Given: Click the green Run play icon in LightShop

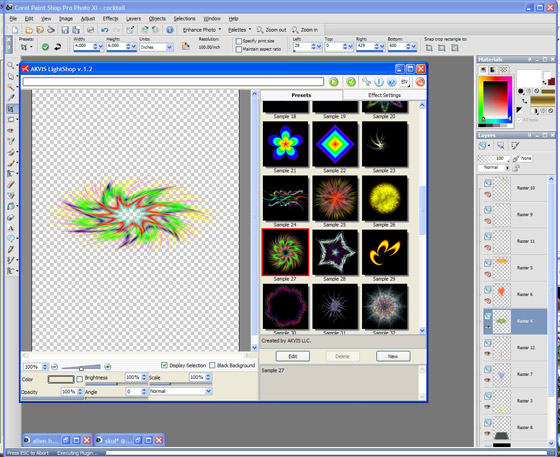Looking at the screenshot, I should pos(334,82).
